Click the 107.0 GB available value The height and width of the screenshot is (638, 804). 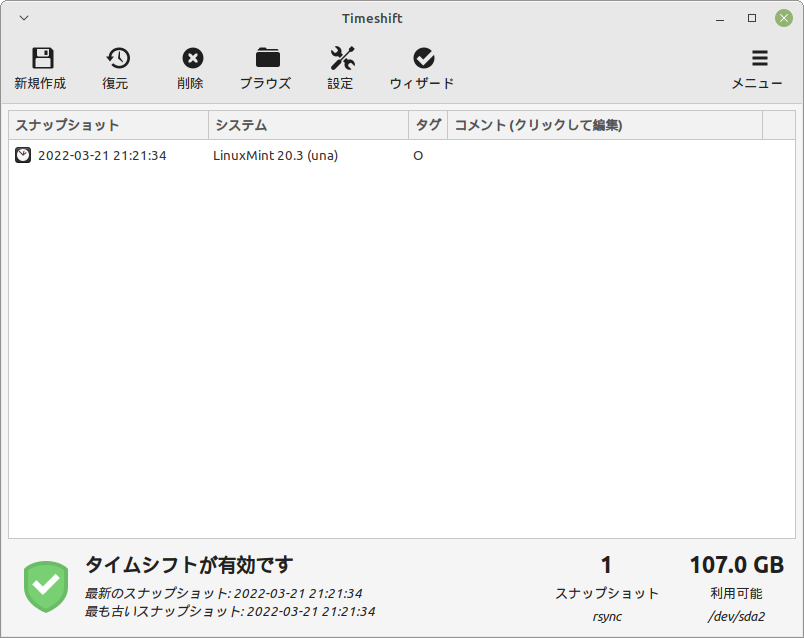tap(737, 565)
